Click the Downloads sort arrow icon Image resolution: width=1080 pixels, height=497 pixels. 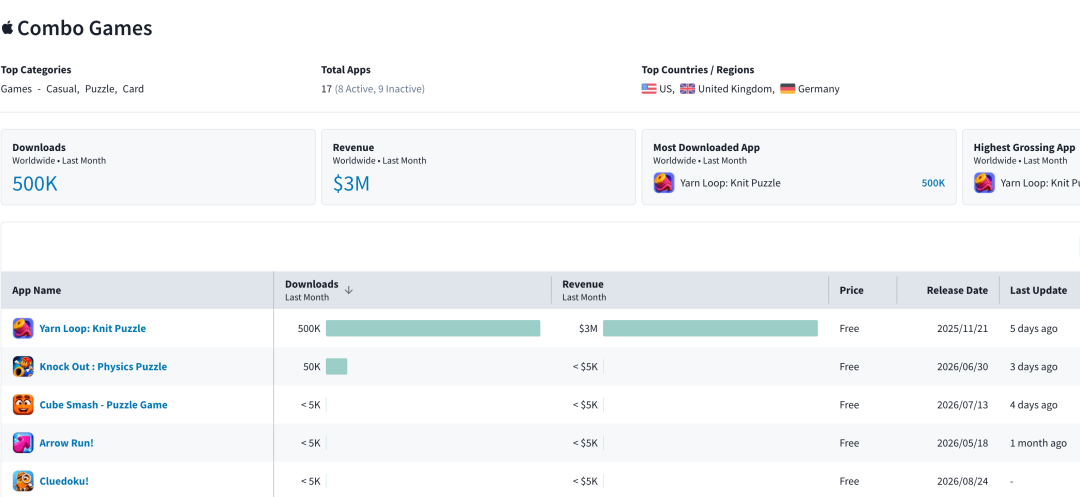tap(349, 290)
